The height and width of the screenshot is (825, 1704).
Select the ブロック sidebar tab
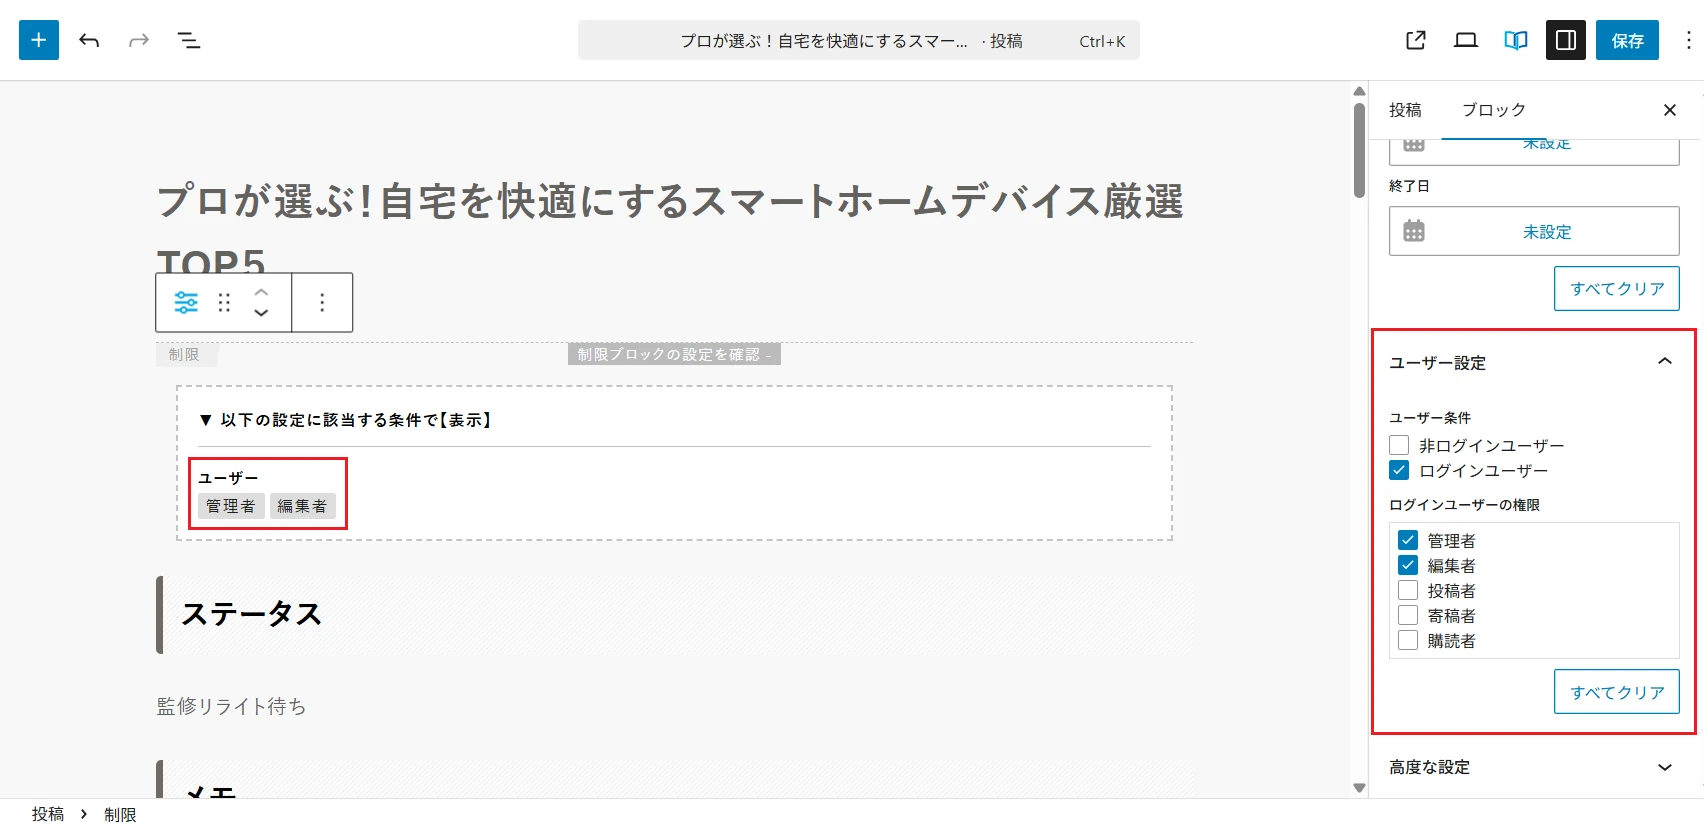click(1493, 110)
